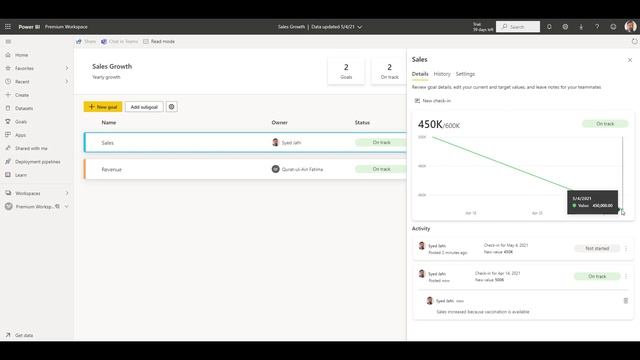640x360 pixels.
Task: Select the Revenue goal row
Action: [245, 169]
